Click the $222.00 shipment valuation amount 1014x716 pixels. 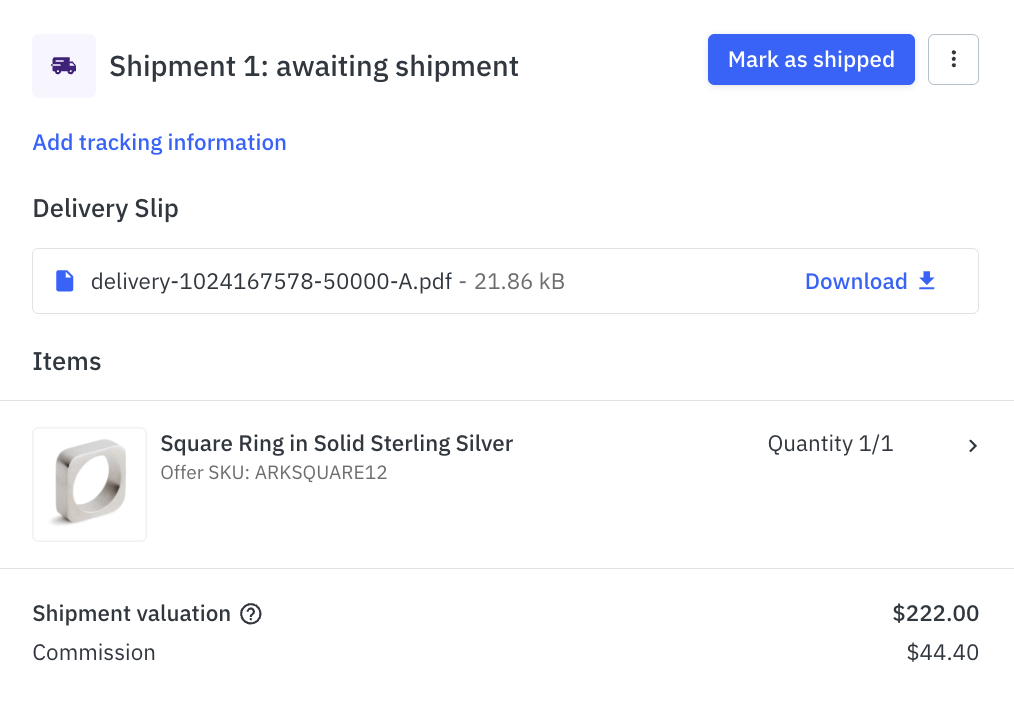[935, 613]
